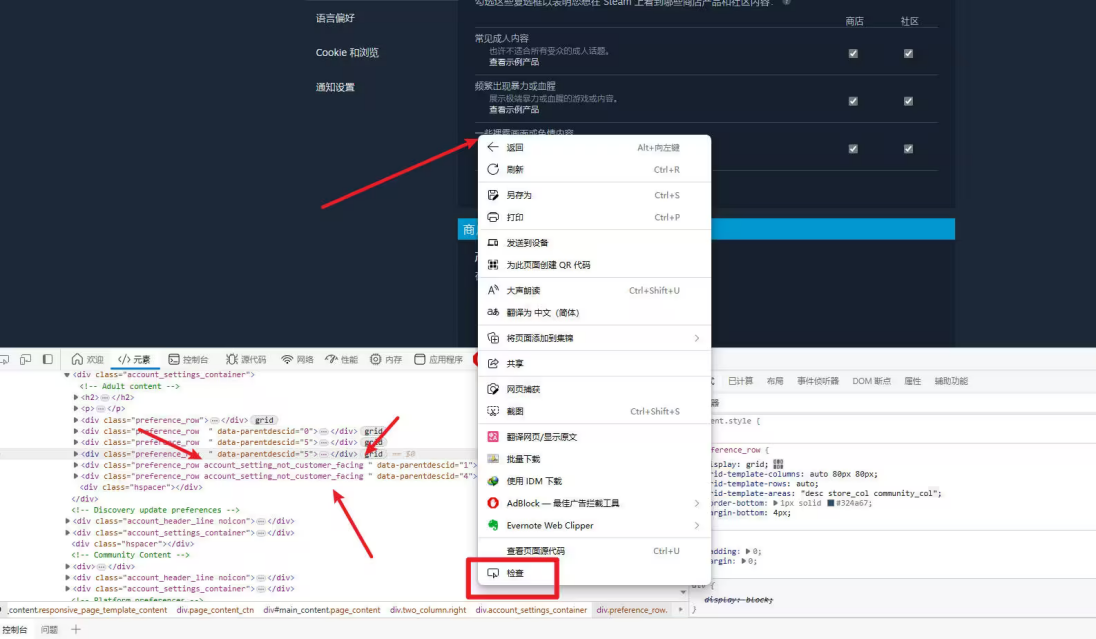
Task: Open the 控制台 console tool in DevTools
Action: (x=188, y=359)
